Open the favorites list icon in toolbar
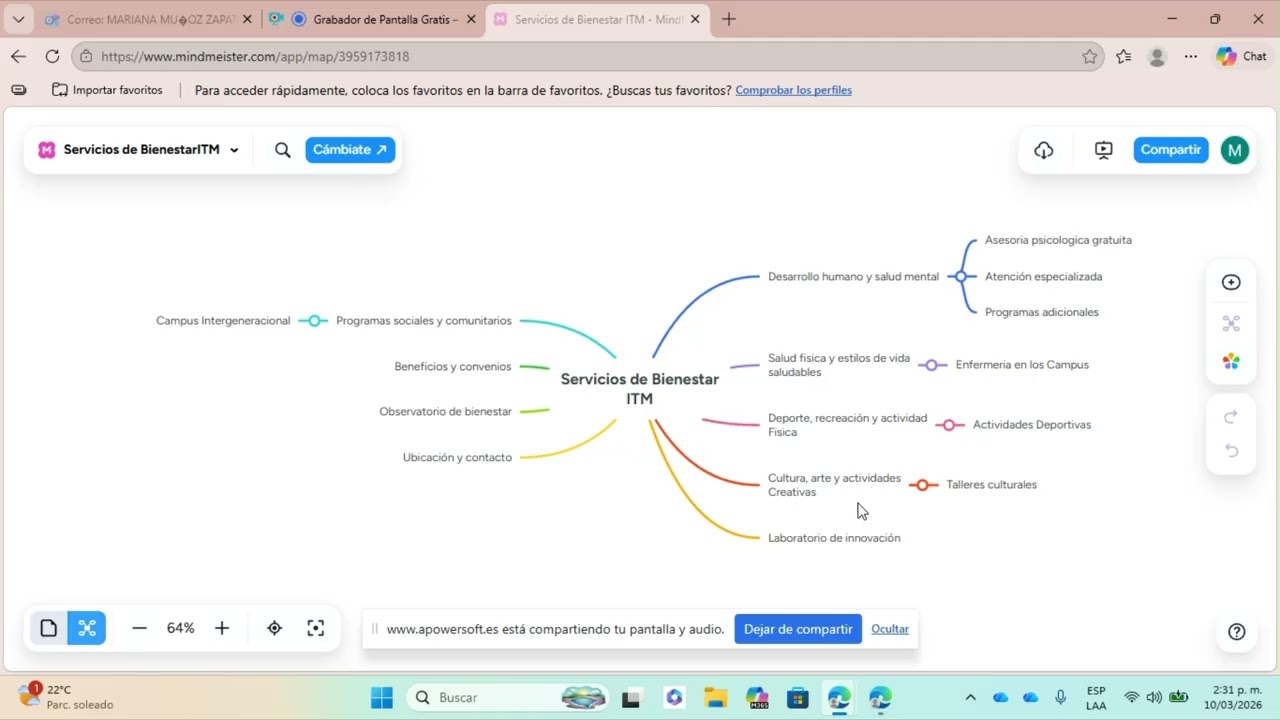Viewport: 1280px width, 720px height. [1123, 57]
